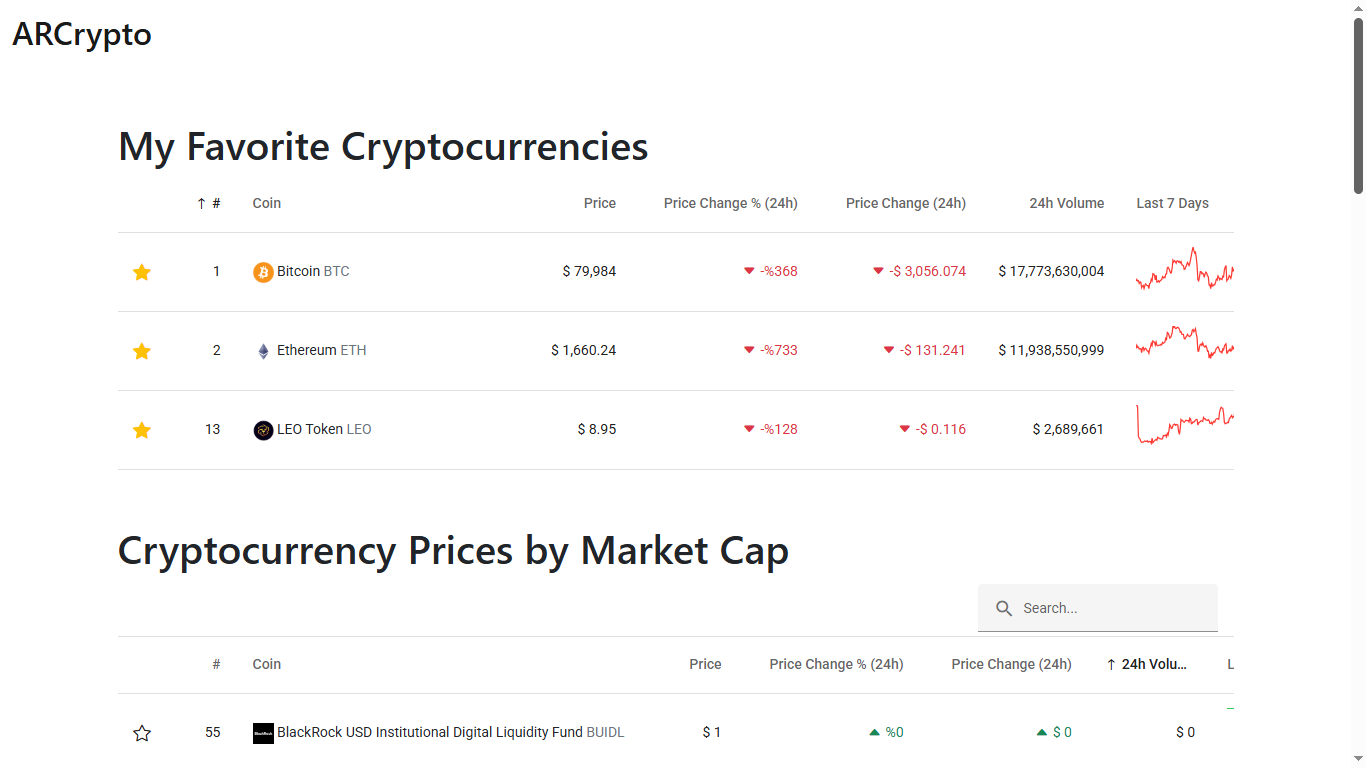
Task: Click the BlackRock BUIDL fund logo
Action: coord(263,733)
